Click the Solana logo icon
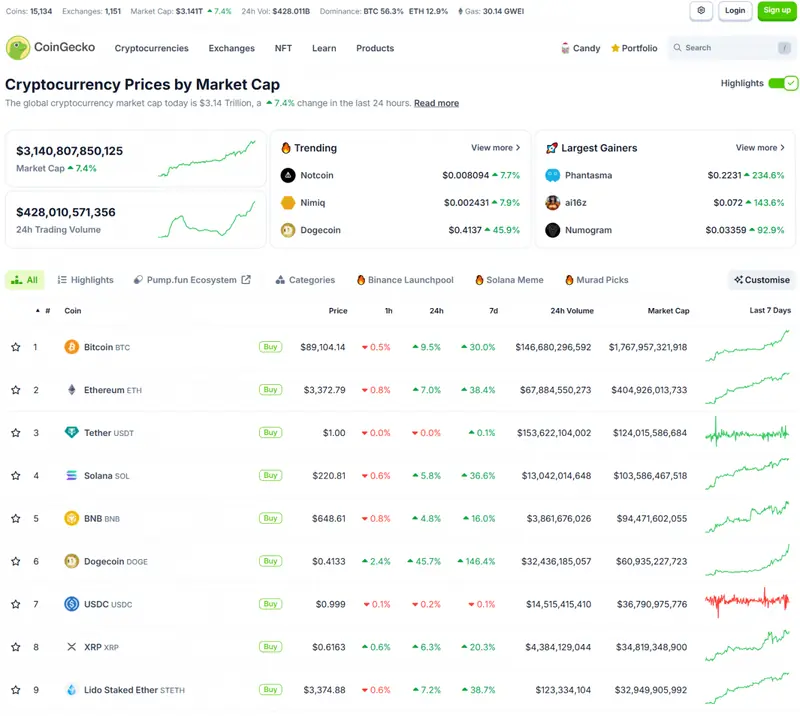Viewport: 800px width, 716px height. 71,476
